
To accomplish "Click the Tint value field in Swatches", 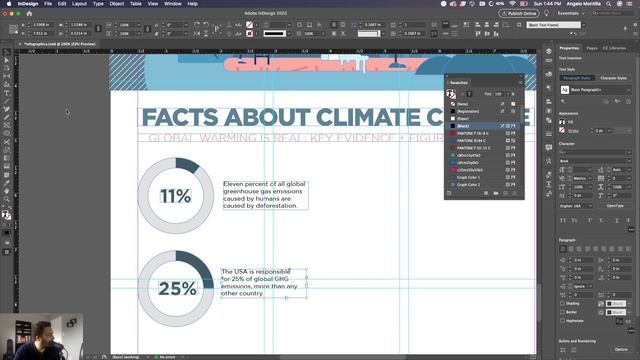I will pyautogui.click(x=499, y=94).
